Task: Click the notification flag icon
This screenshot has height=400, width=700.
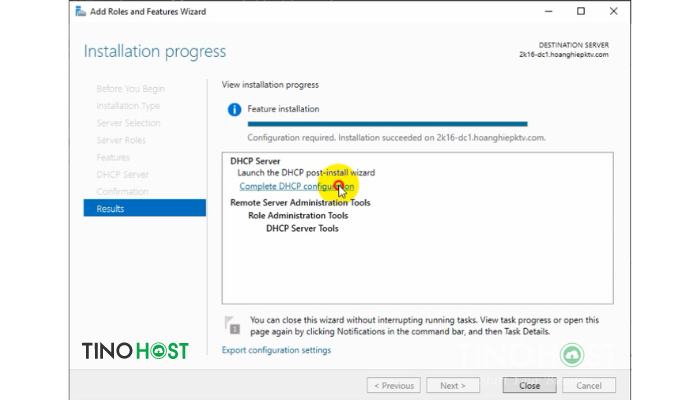Action: coord(232,325)
